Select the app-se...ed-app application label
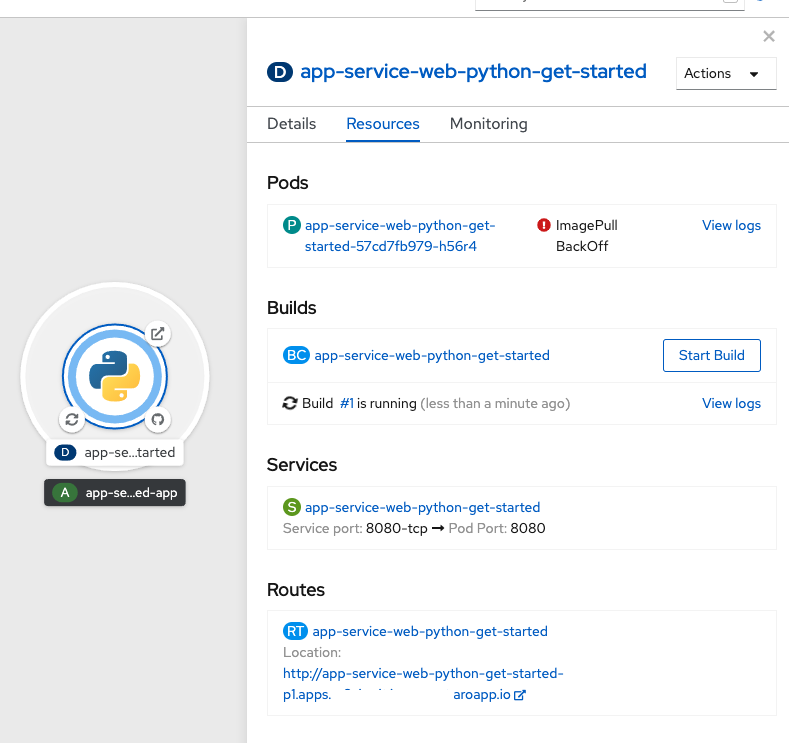Screen dimensions: 789x743 tap(115, 492)
